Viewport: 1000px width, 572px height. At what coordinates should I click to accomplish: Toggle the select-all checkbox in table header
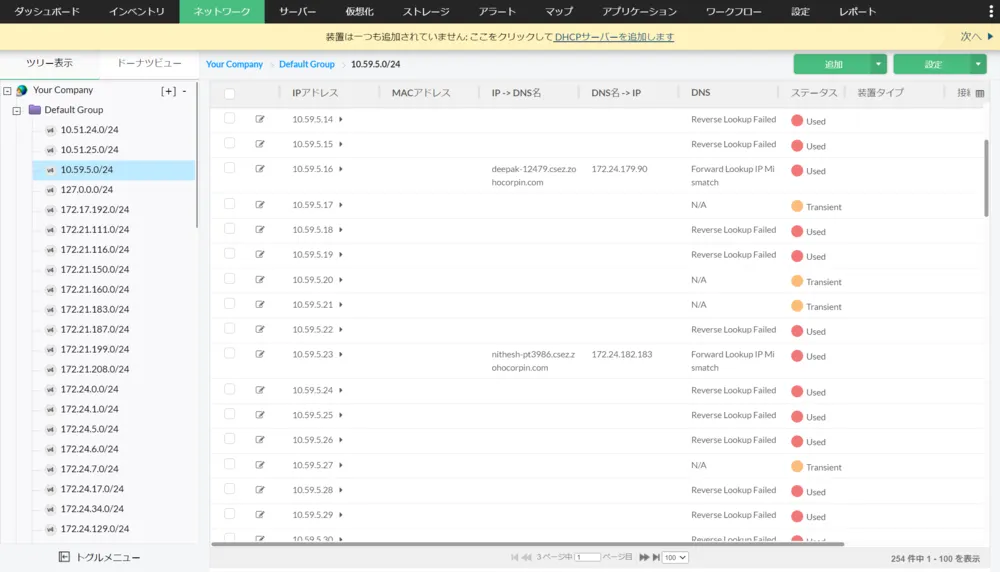point(230,94)
